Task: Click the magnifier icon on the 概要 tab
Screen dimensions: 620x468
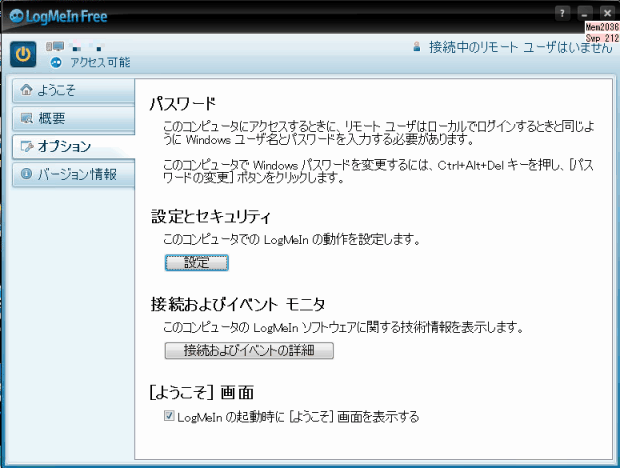Action: coord(26,118)
